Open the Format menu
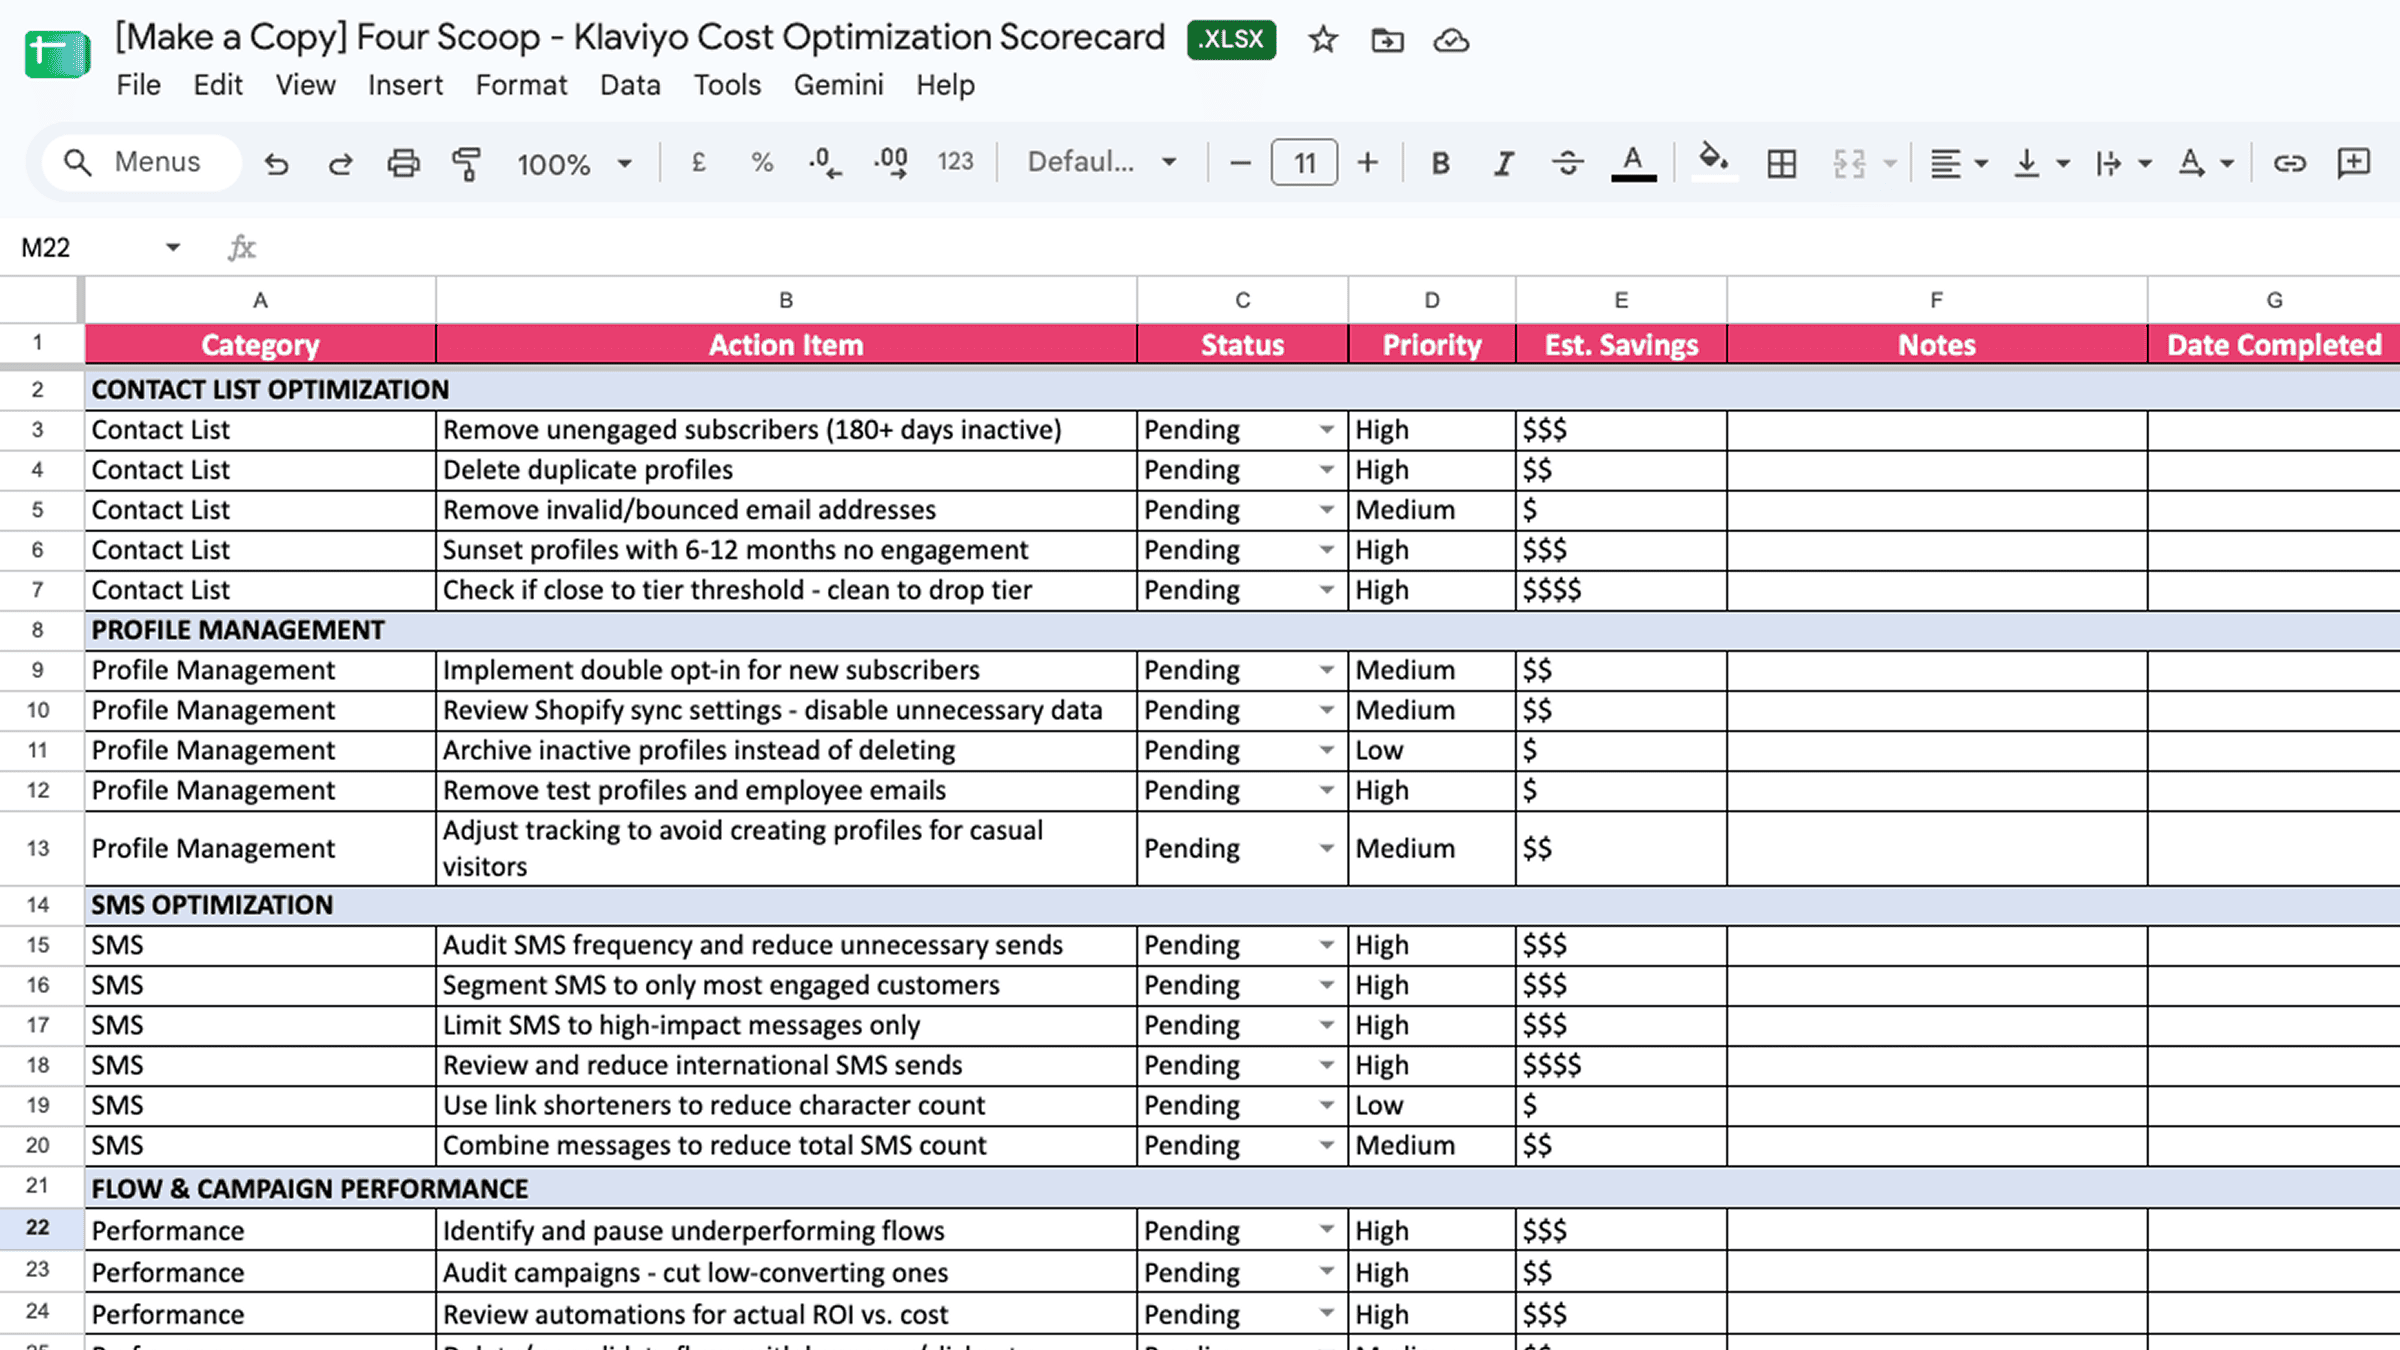The image size is (2400, 1350). (x=521, y=85)
